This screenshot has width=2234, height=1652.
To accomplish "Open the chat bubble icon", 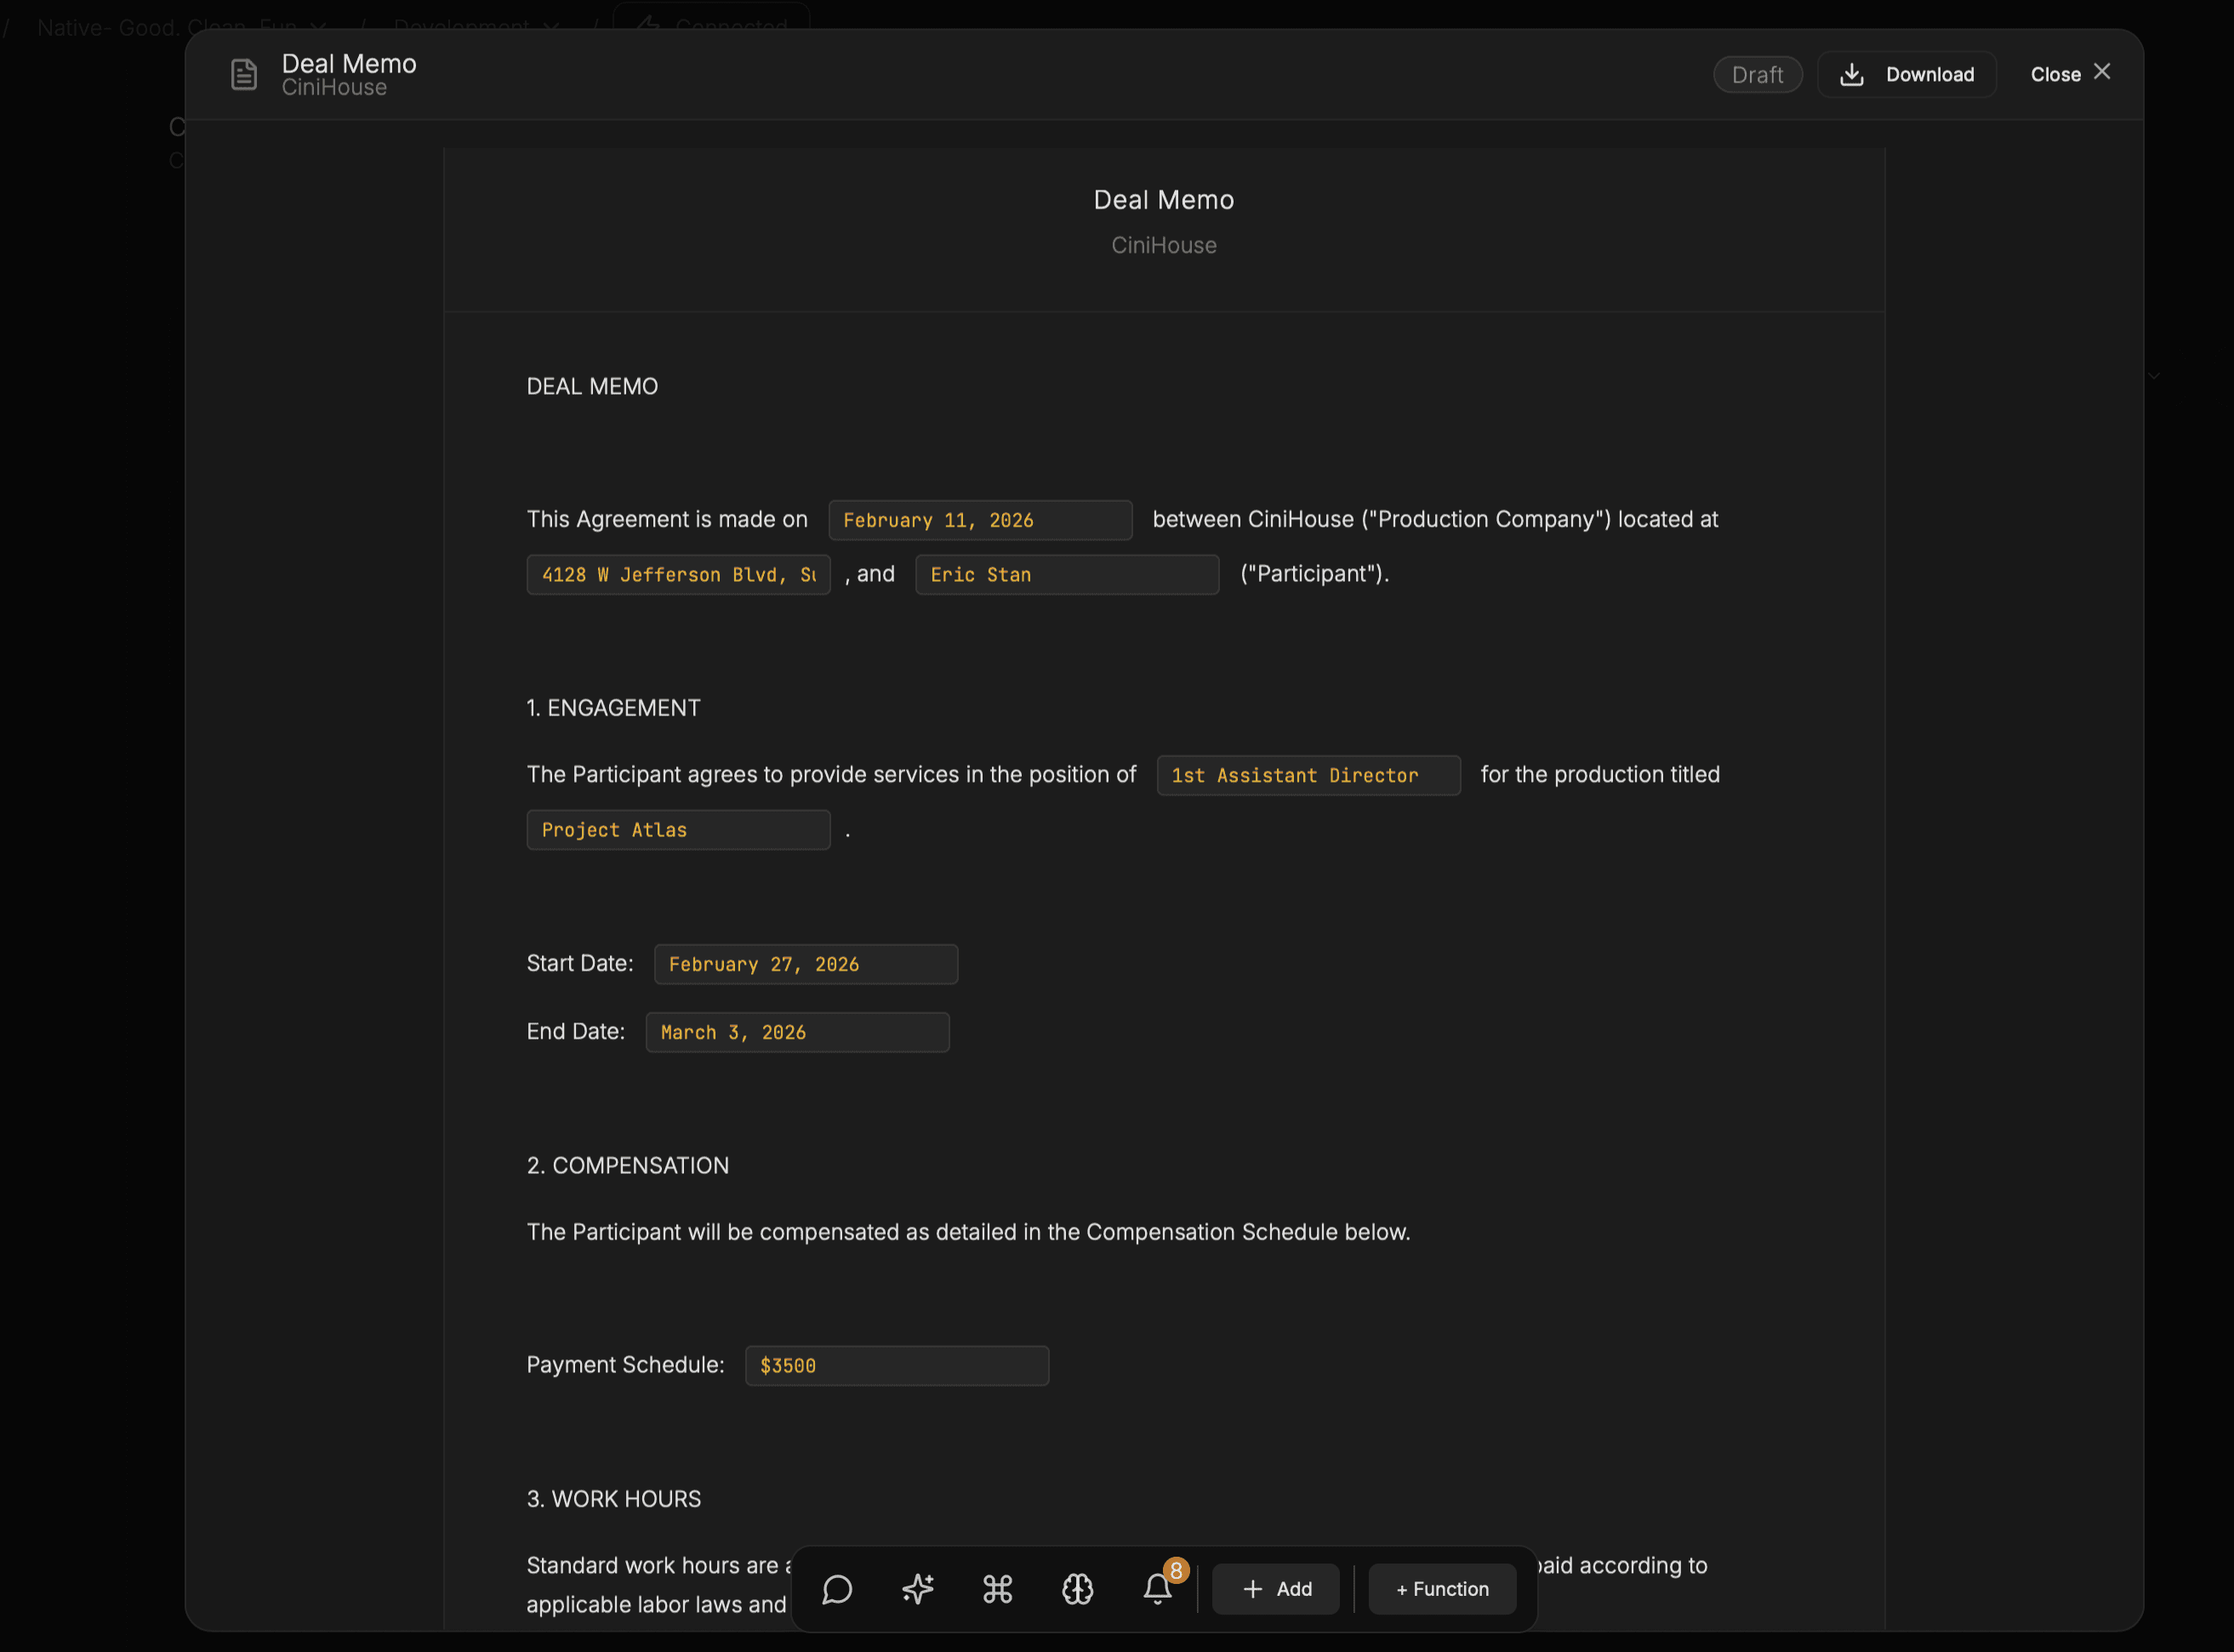I will coord(837,1589).
